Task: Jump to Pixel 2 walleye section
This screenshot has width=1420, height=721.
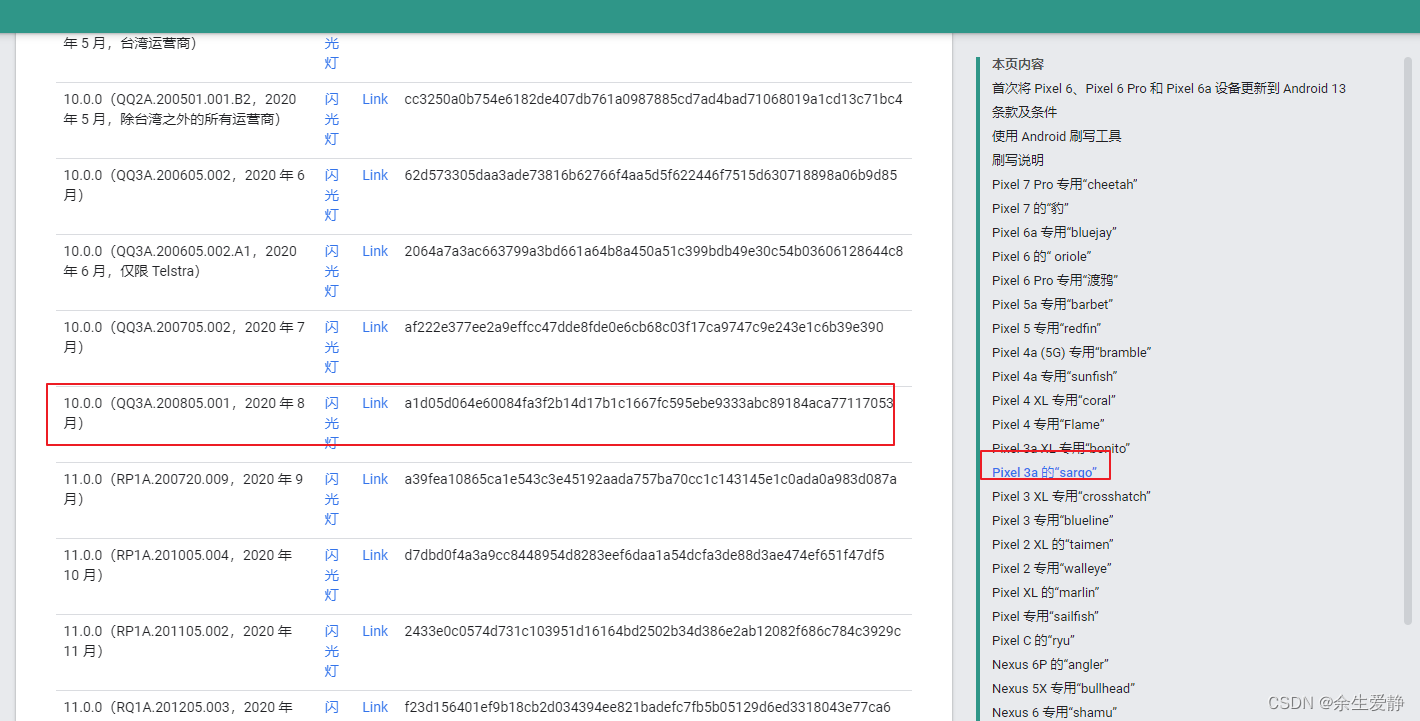Action: (1052, 568)
